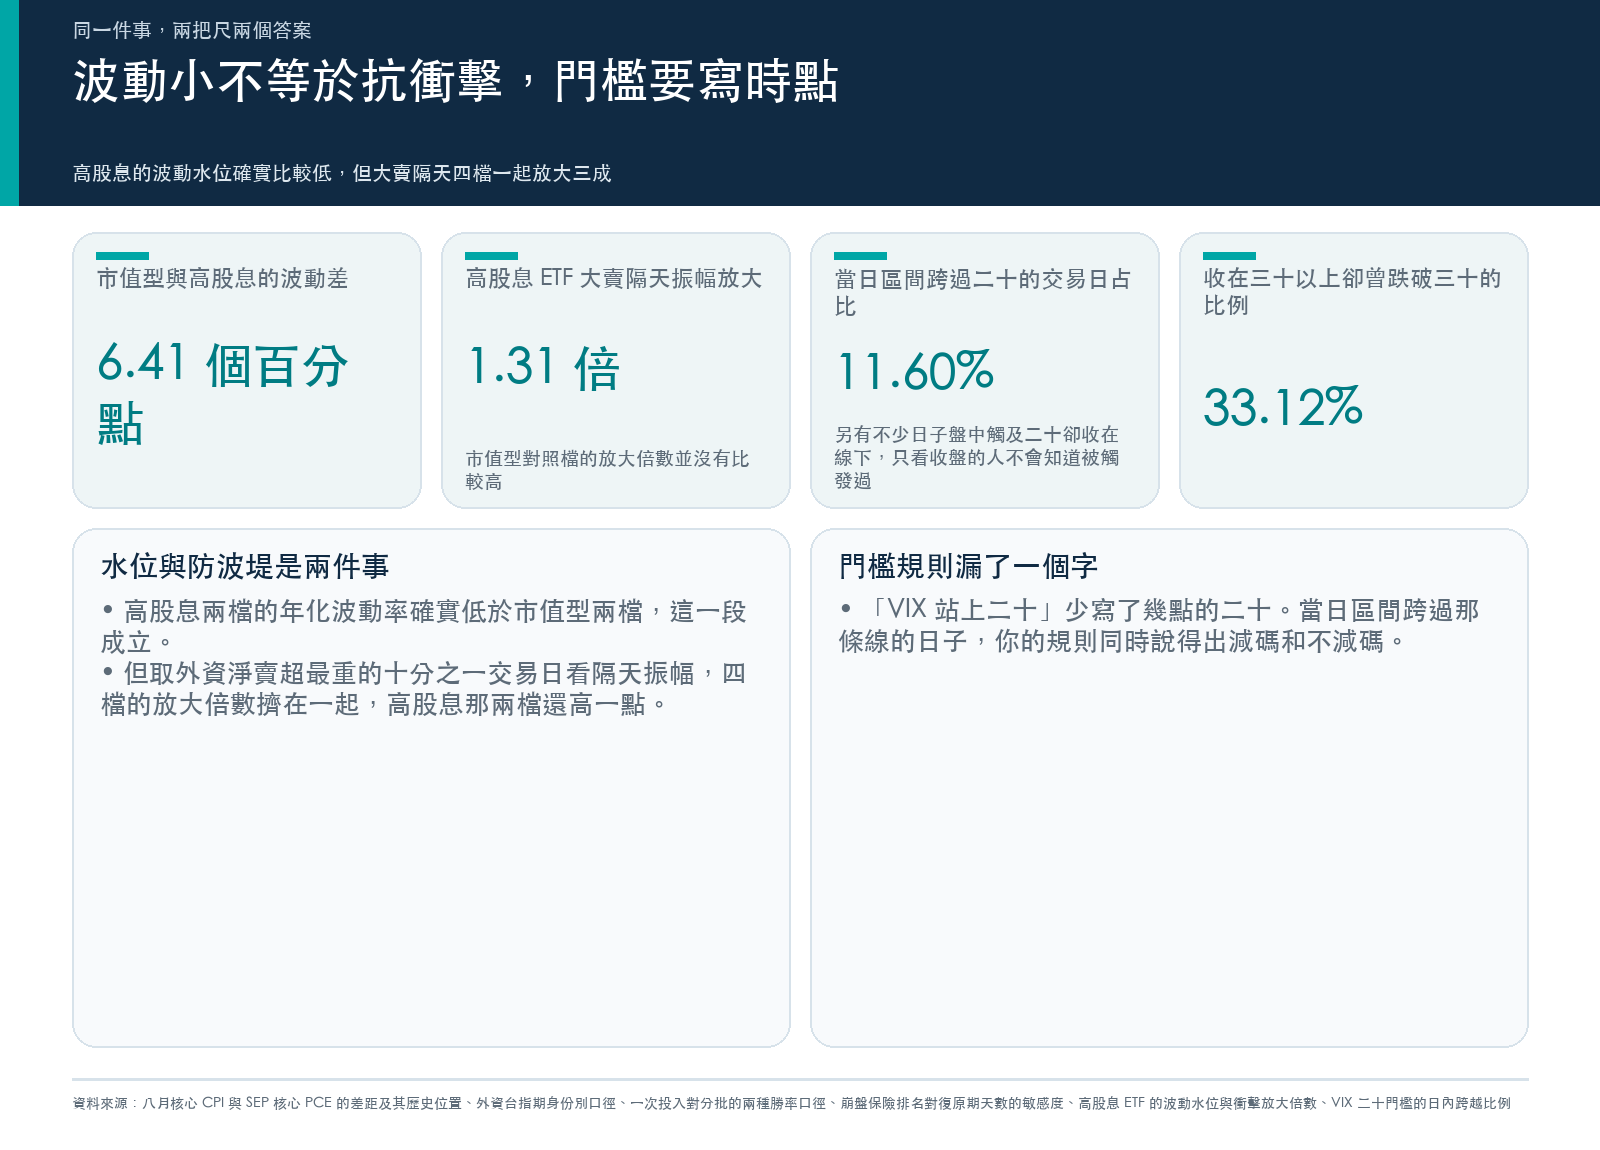This screenshot has height=1150, width=1600.
Task: Click the note 另有不少日子盤中觸及二十卻收在線下
Action: [977, 458]
